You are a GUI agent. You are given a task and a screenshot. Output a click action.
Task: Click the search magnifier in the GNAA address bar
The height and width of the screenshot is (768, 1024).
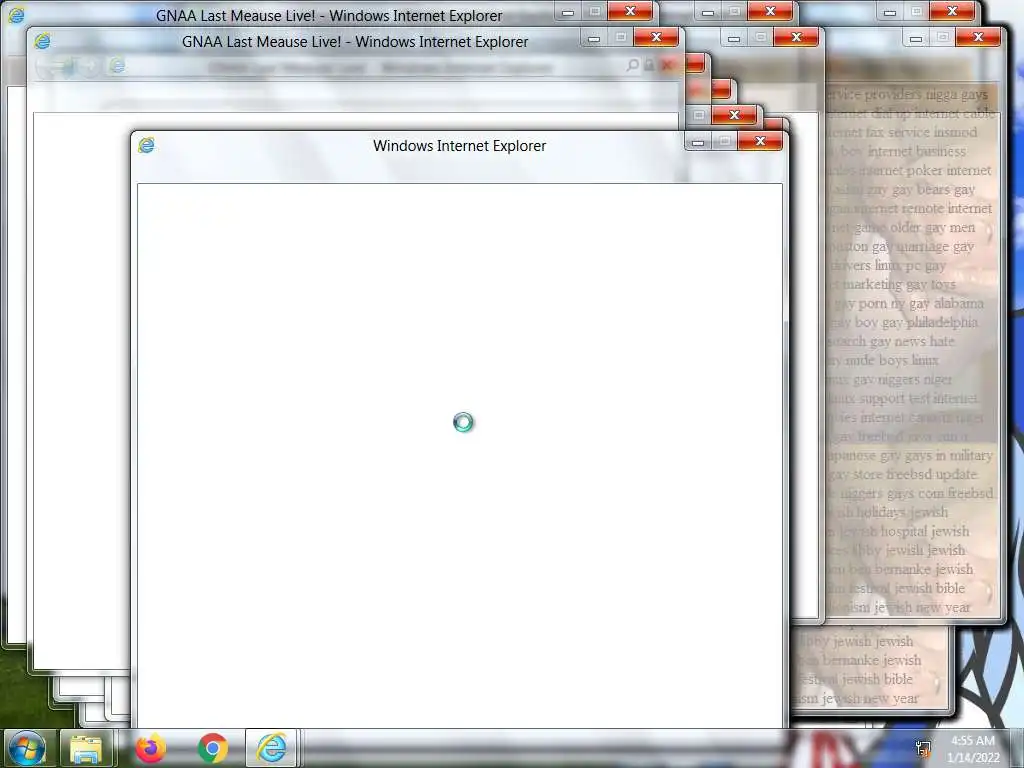[632, 65]
